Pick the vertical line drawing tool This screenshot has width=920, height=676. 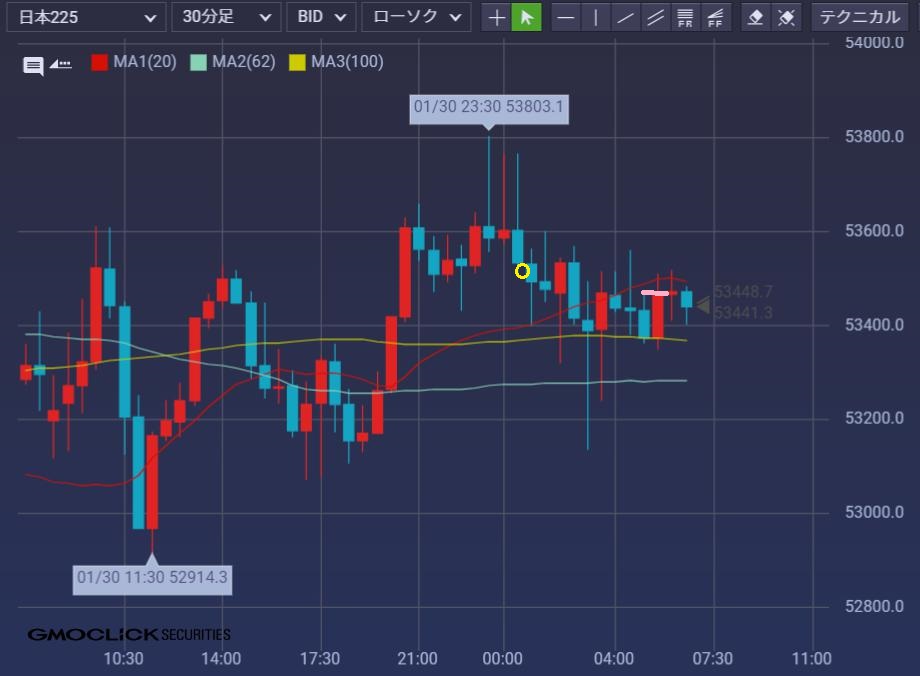tap(596, 17)
